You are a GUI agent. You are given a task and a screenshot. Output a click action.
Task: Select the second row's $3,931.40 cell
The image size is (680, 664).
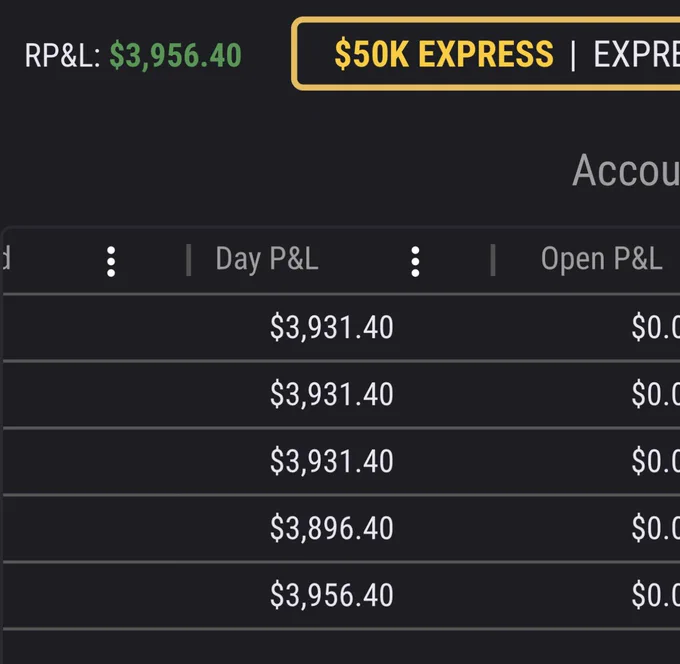pos(332,395)
